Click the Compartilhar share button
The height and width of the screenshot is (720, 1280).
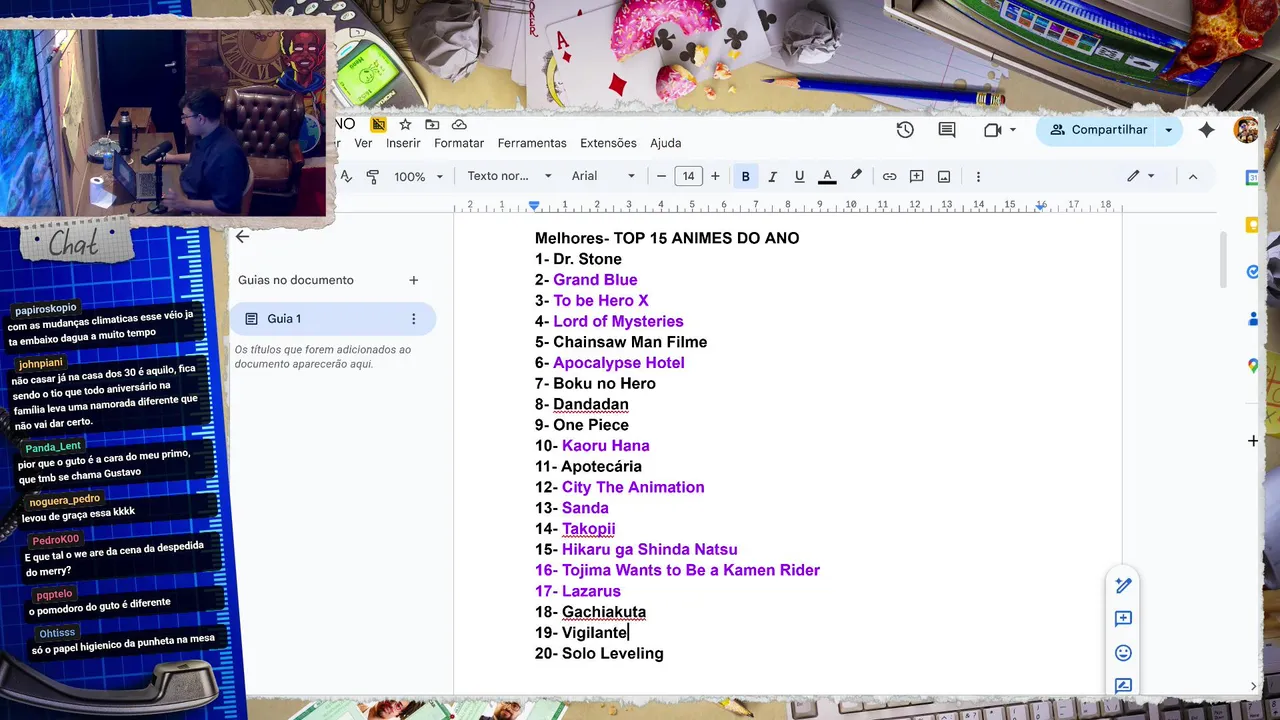1098,130
